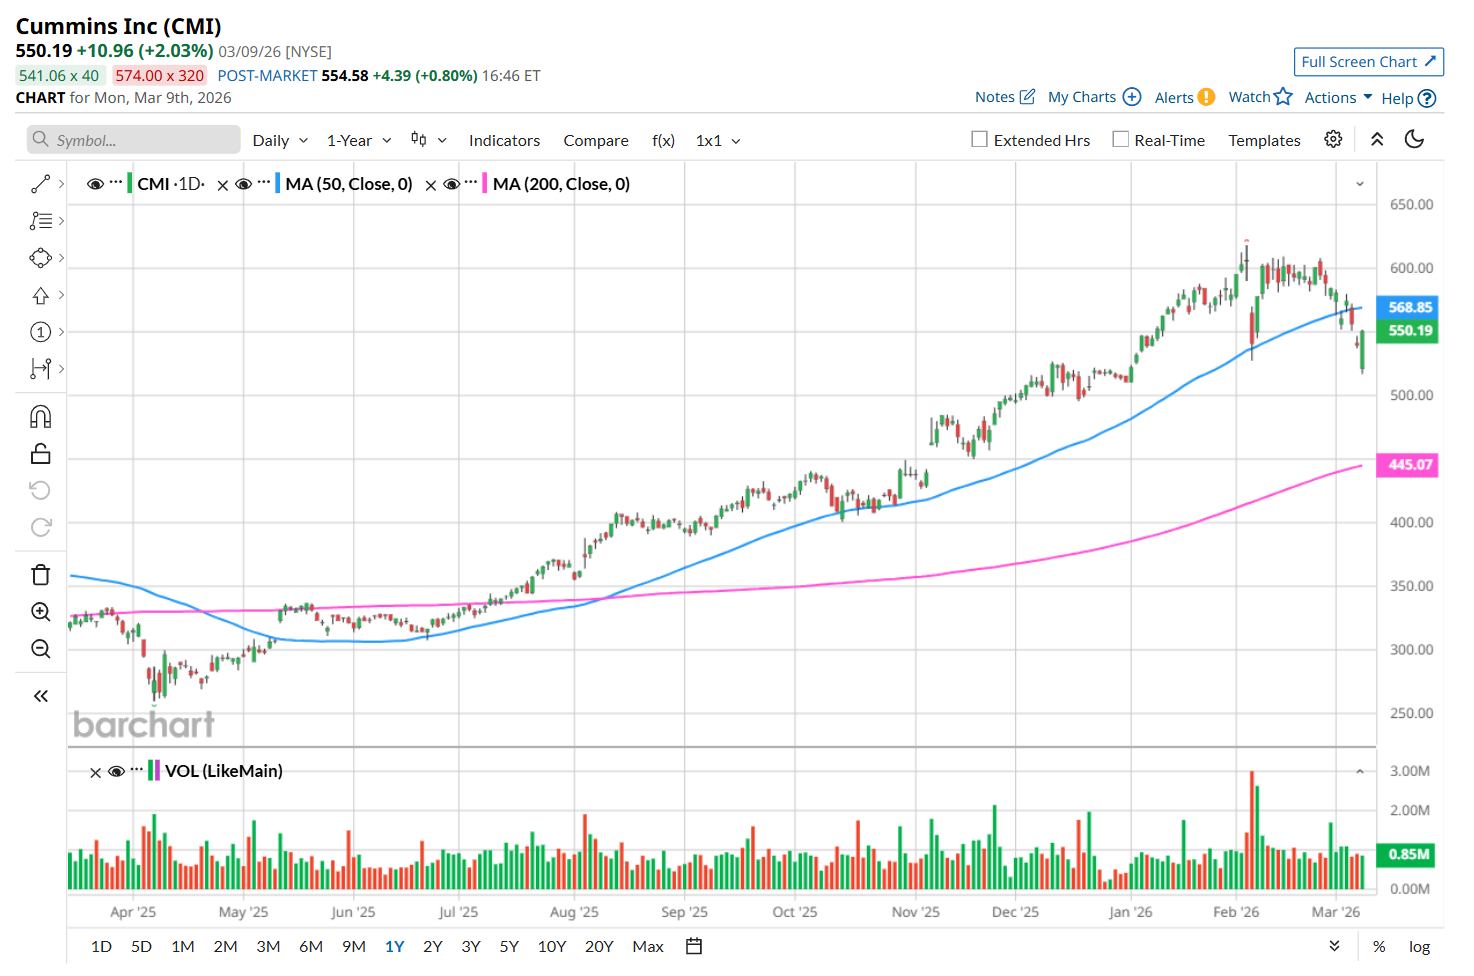Click the lock drawings icon
Image resolution: width=1474 pixels, height=976 pixels.
coord(40,454)
